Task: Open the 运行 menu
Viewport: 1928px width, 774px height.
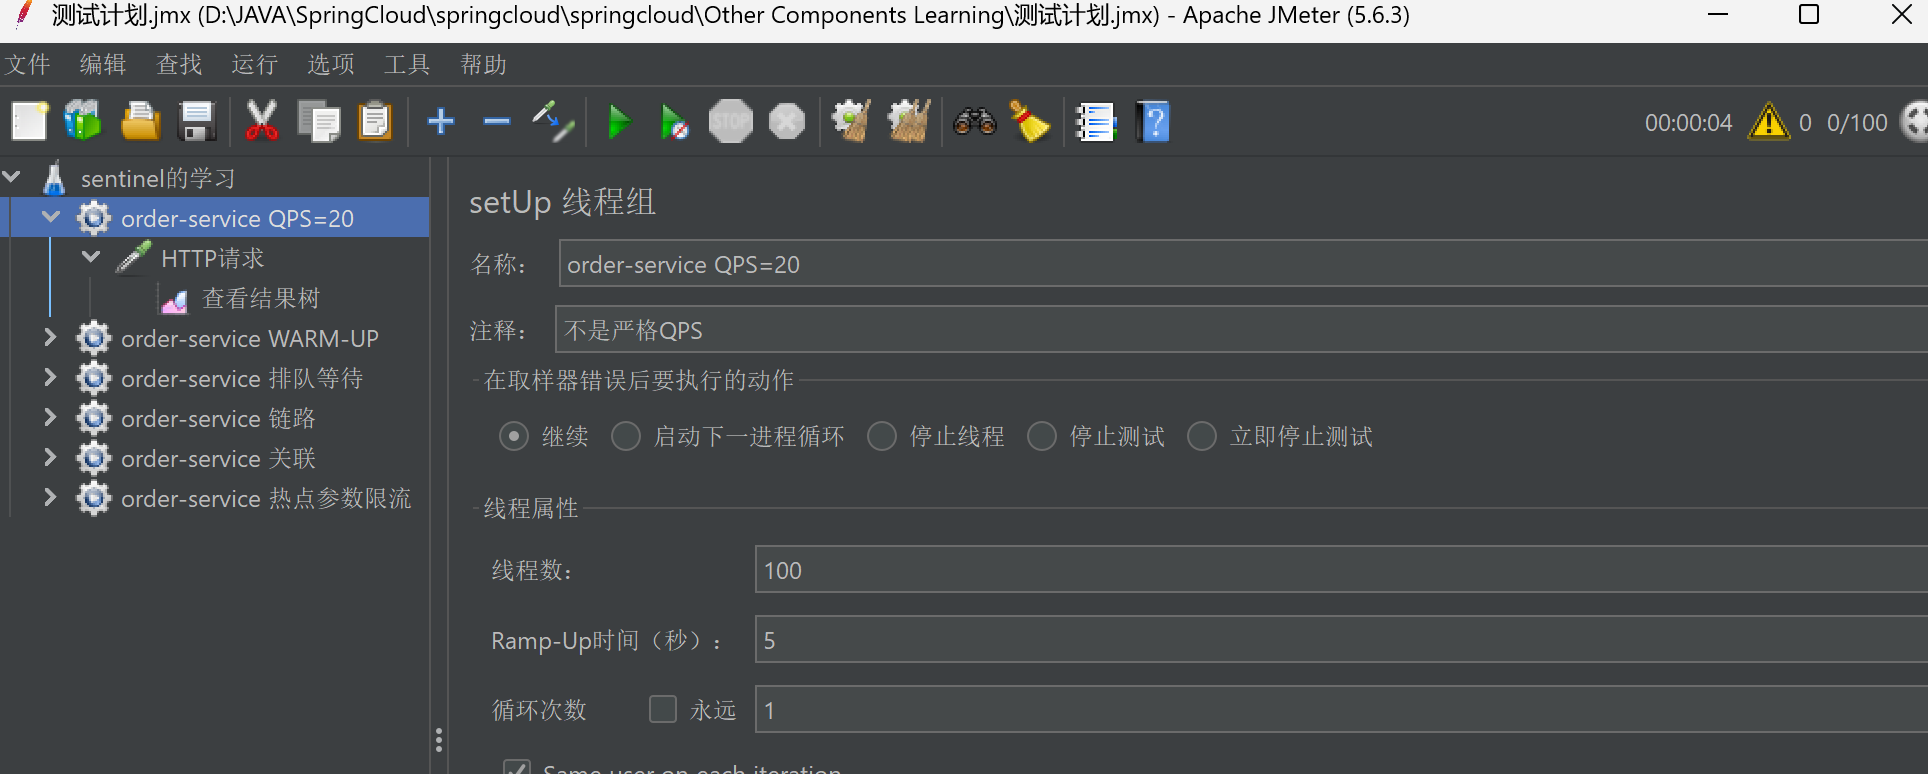Action: [255, 64]
